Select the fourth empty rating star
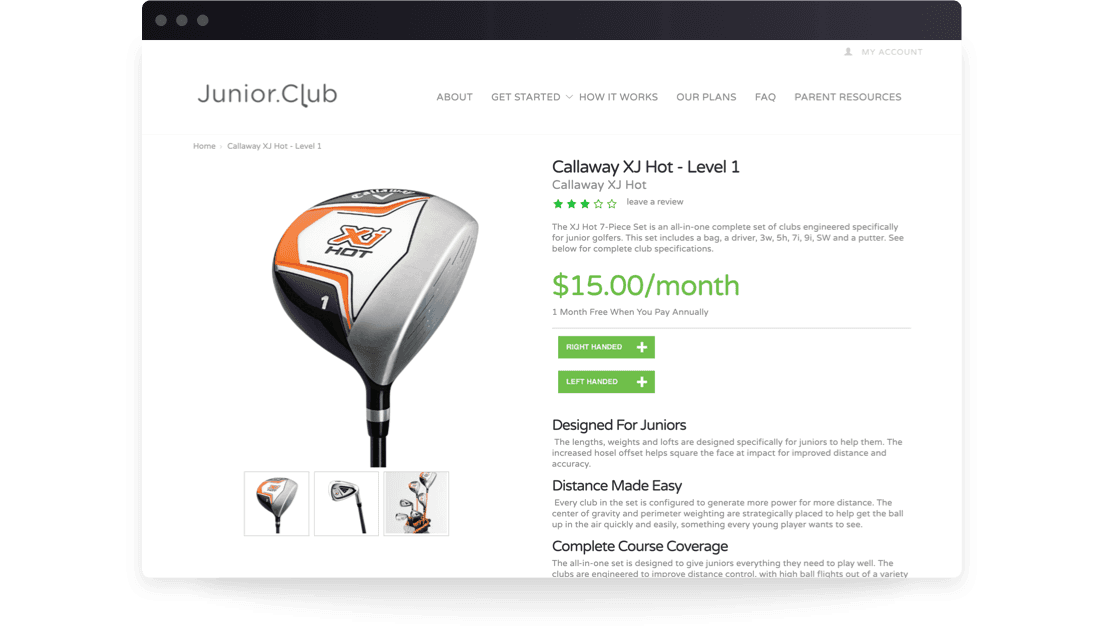This screenshot has width=1096, height=630. [x=598, y=204]
